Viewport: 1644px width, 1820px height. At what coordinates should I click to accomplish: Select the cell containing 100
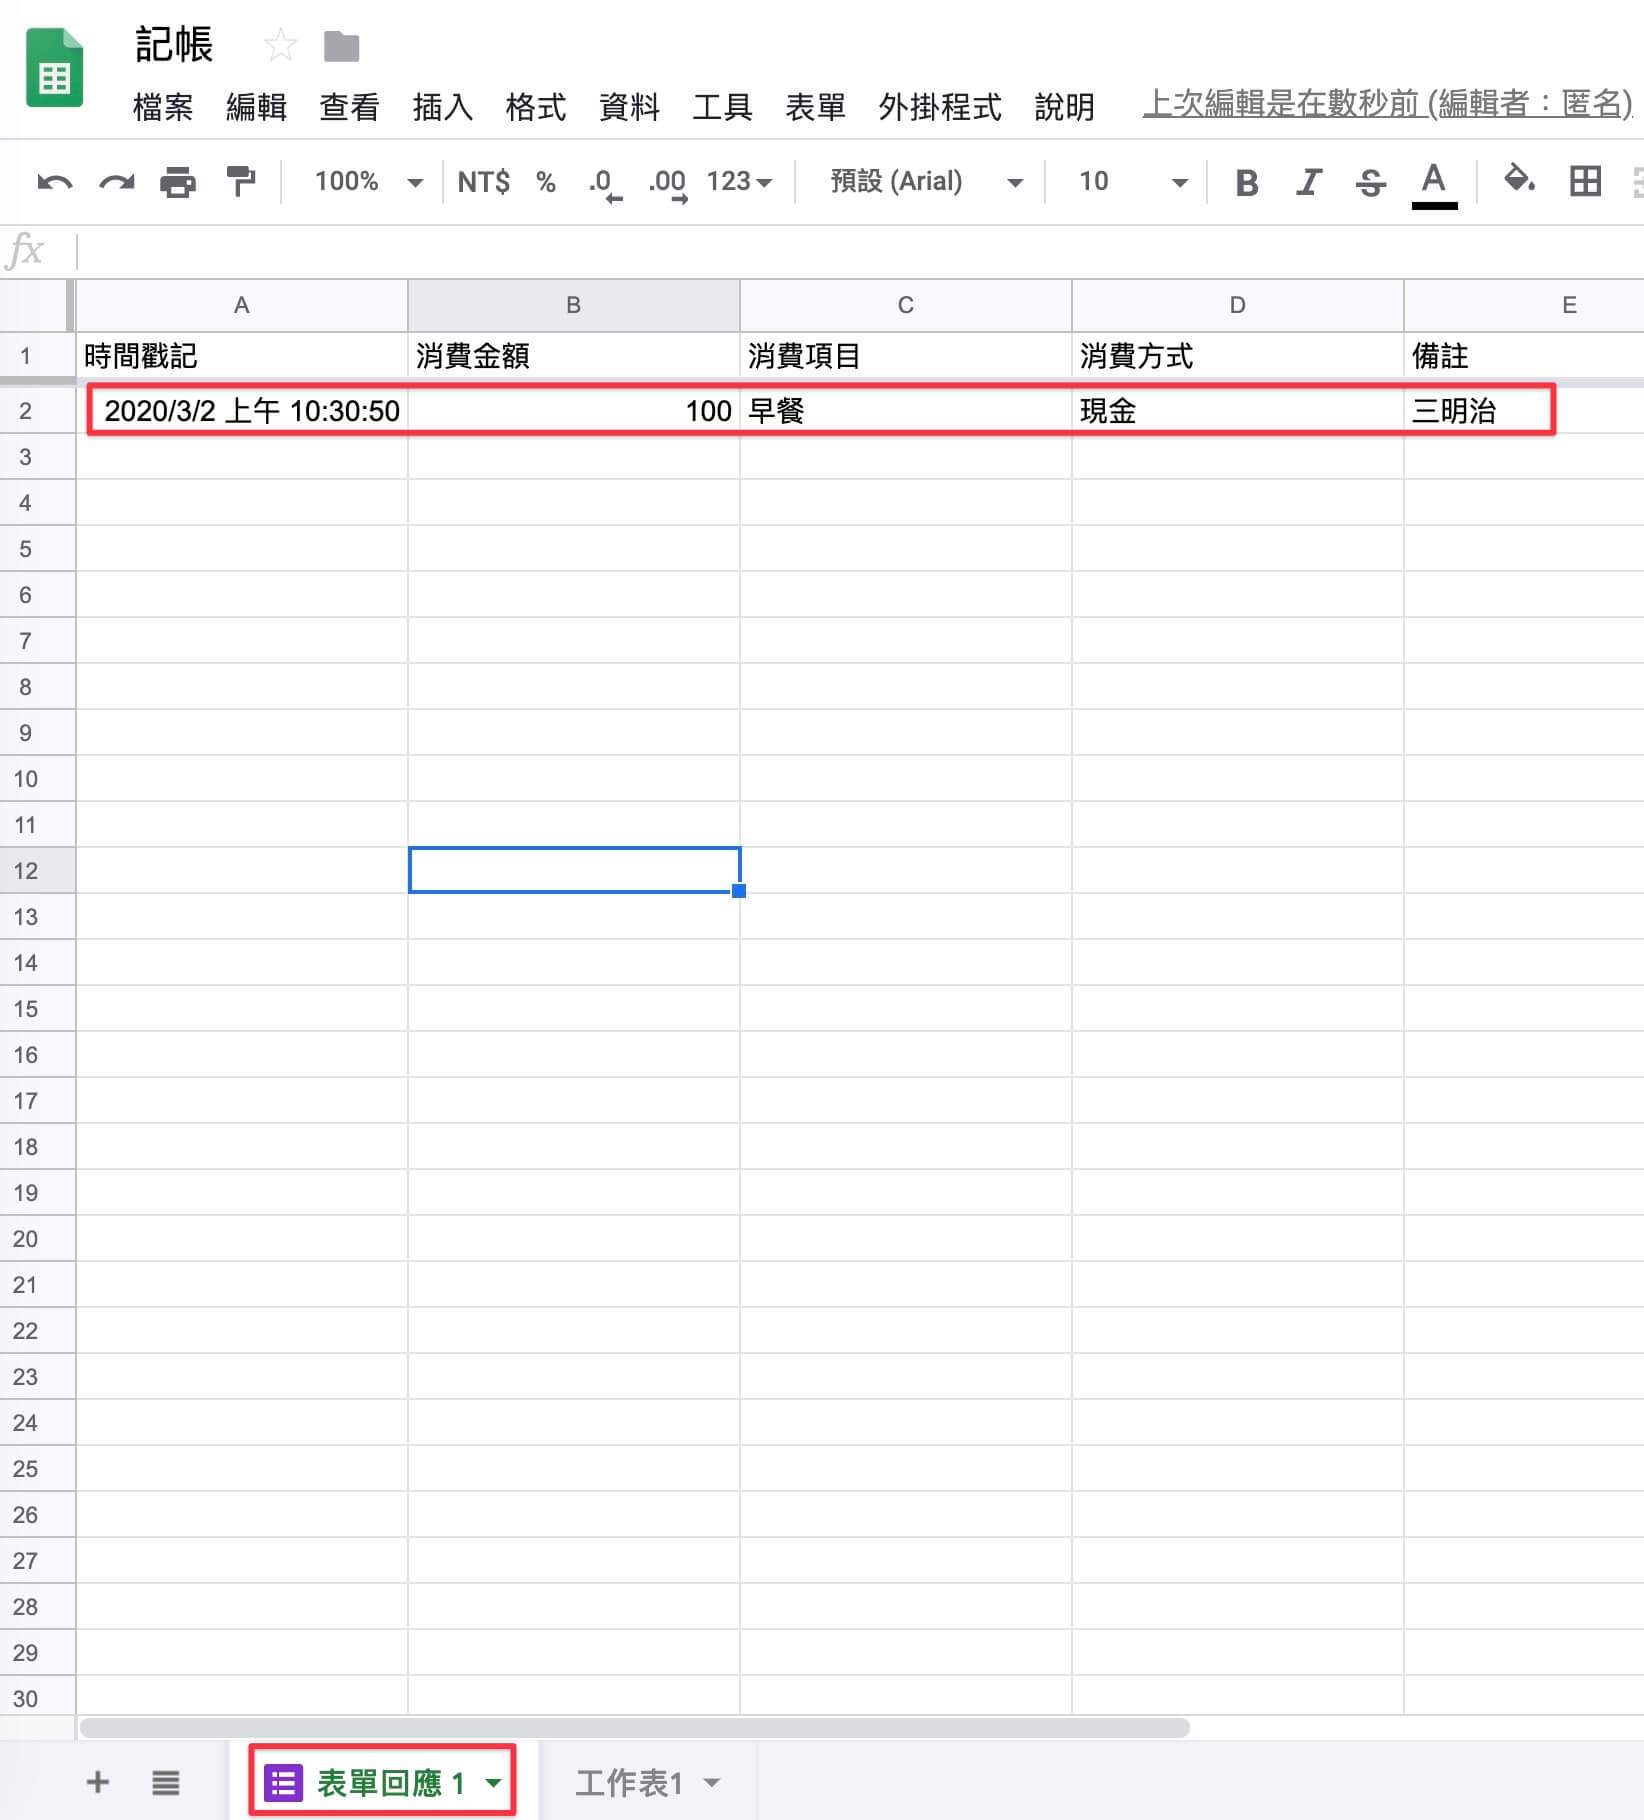point(574,411)
